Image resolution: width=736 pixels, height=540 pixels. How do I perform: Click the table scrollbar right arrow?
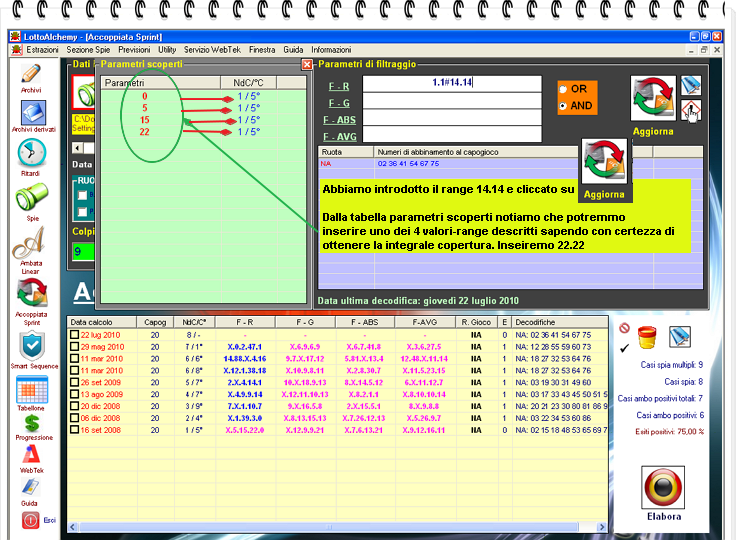click(602, 527)
